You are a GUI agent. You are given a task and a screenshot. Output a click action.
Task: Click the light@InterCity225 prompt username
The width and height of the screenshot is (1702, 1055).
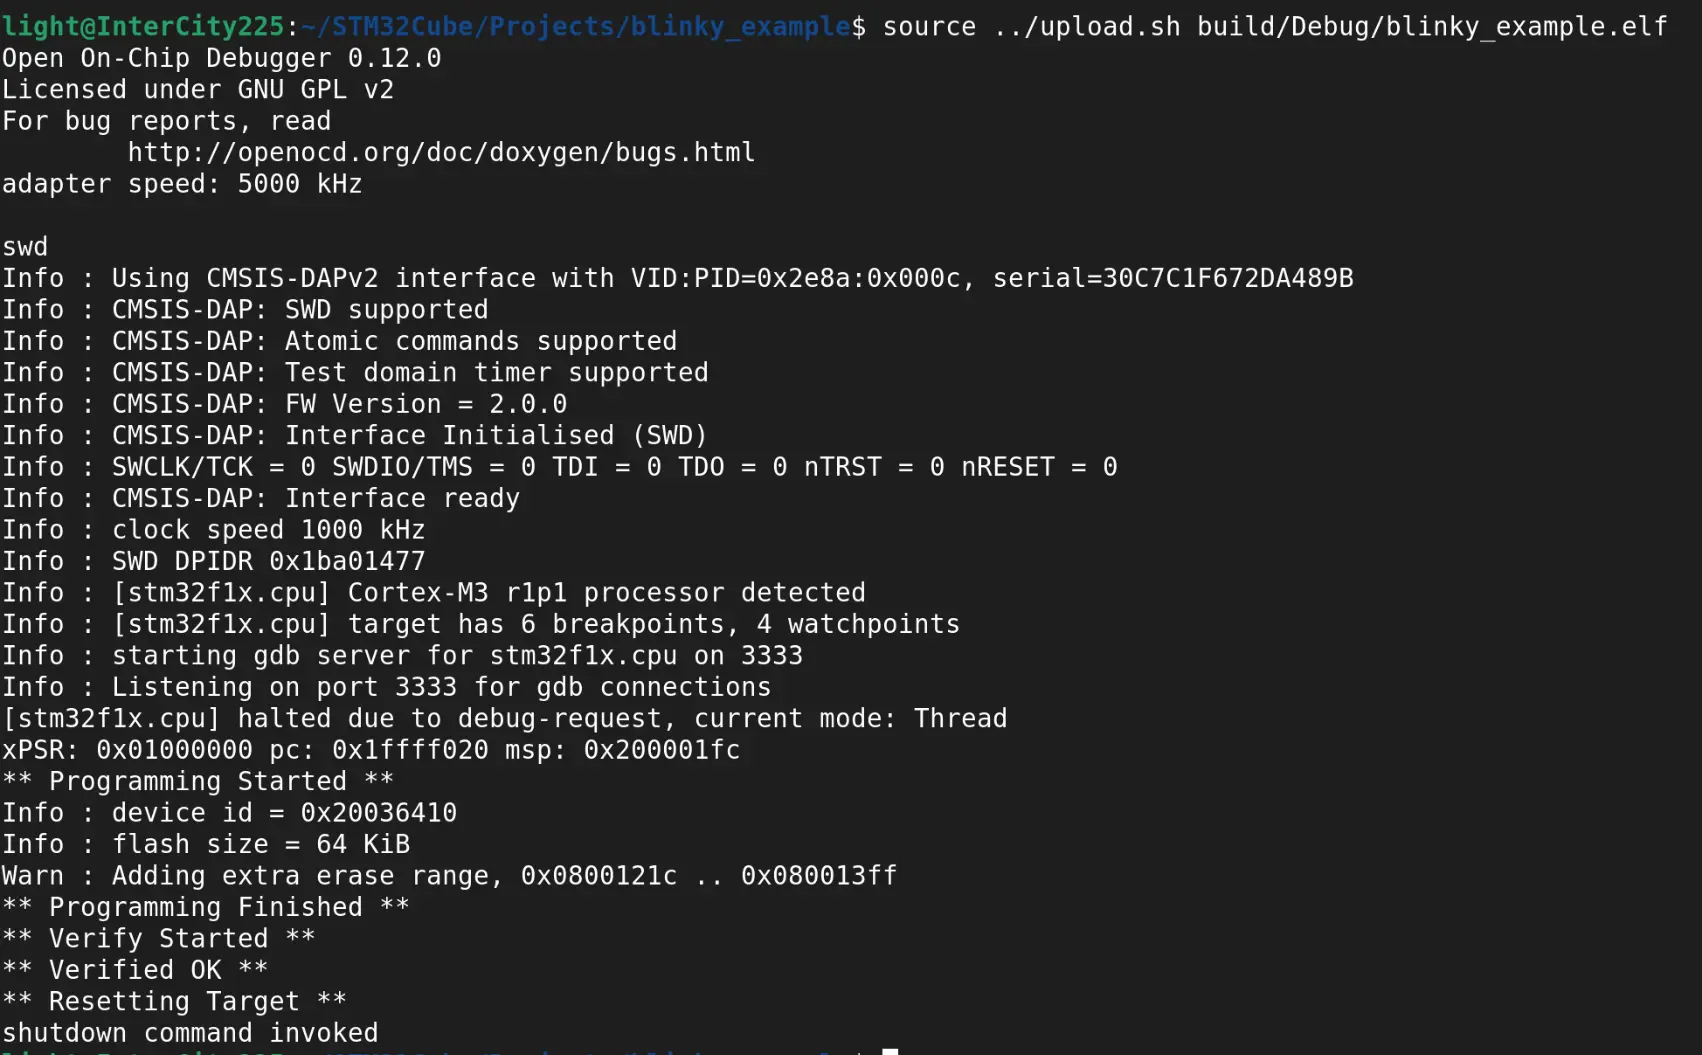click(x=144, y=26)
